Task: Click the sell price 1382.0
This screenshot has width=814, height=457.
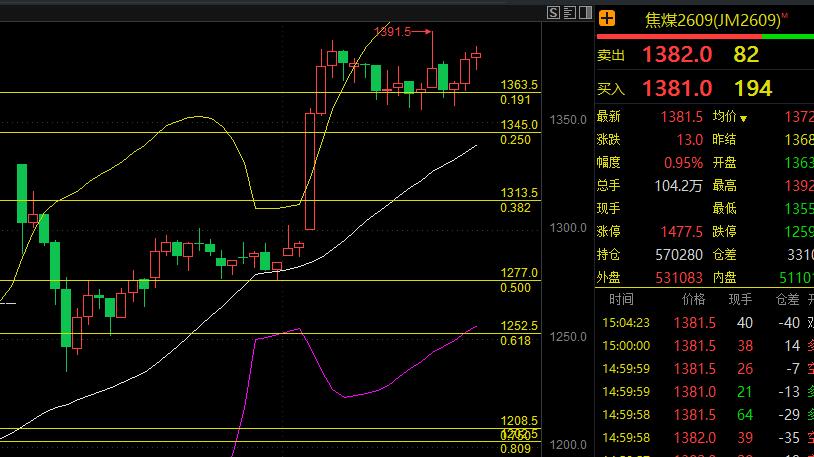Action: (677, 55)
